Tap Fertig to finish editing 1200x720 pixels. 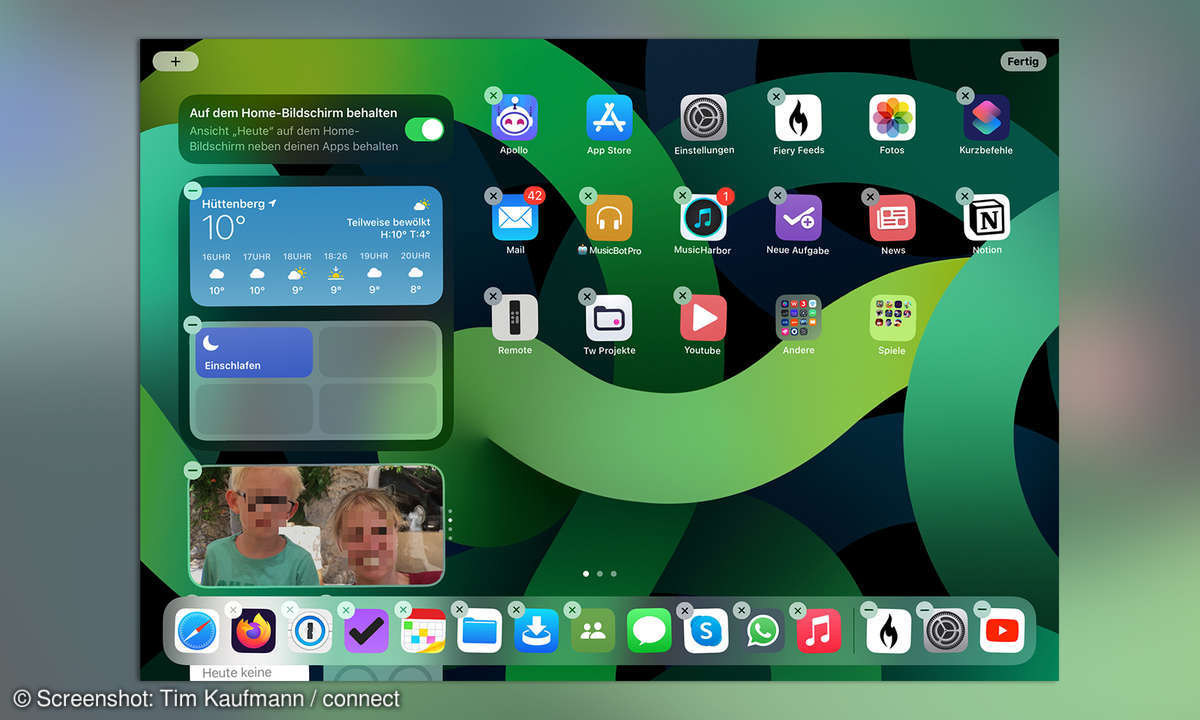[x=1023, y=61]
